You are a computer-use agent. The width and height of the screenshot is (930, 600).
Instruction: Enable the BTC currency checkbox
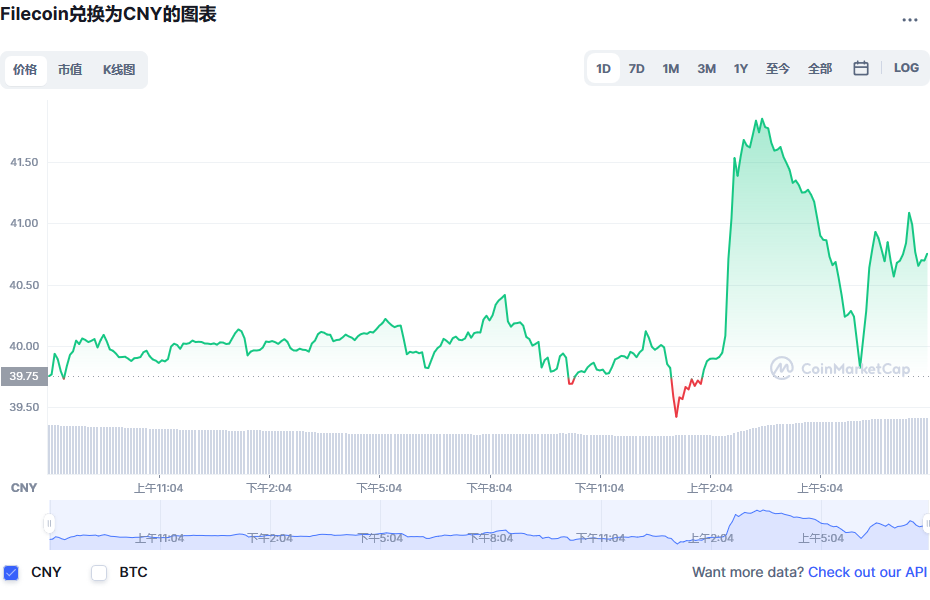coord(99,573)
